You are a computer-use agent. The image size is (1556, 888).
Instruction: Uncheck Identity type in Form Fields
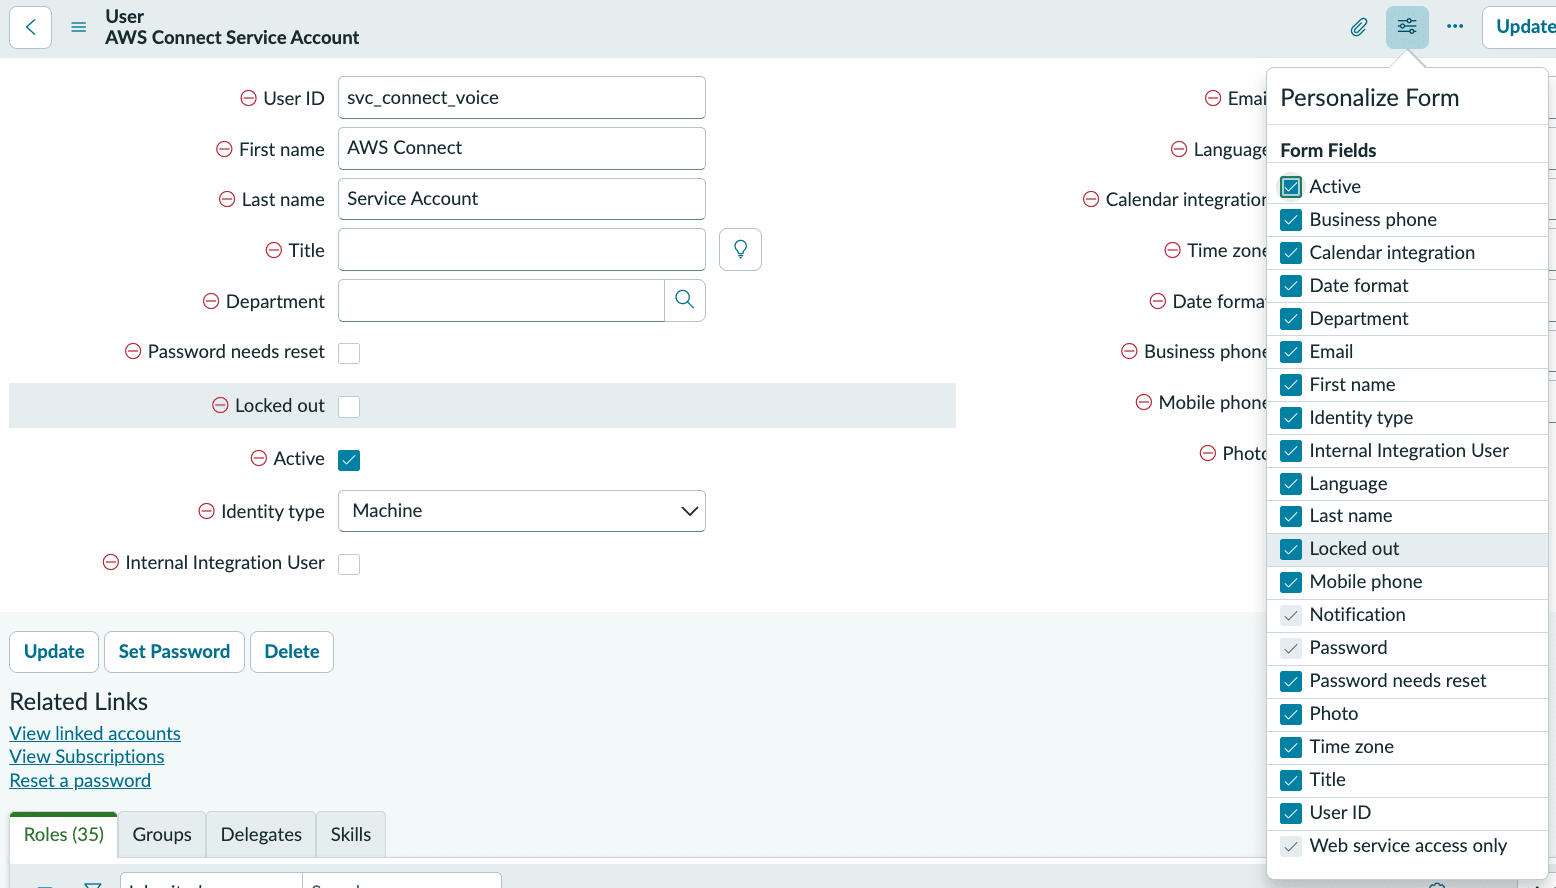click(1291, 418)
